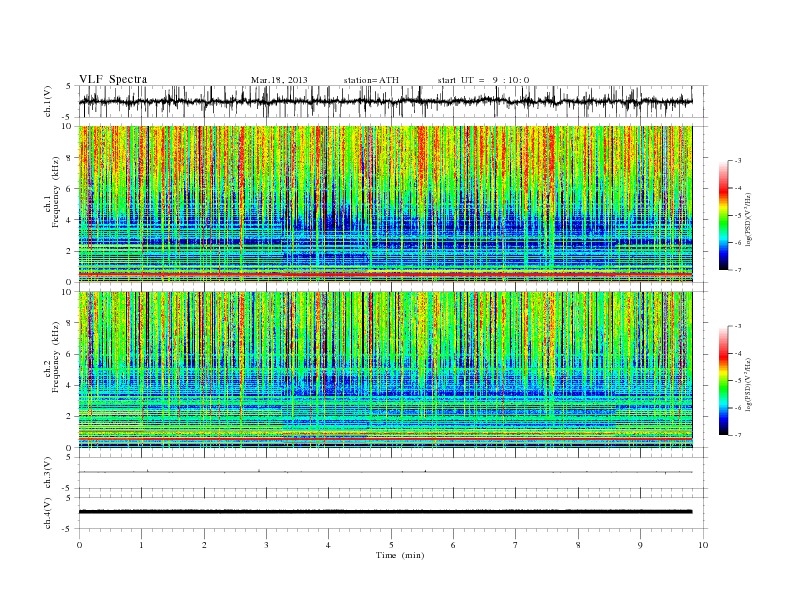Click the "Time (min)" axis label

pos(400,555)
